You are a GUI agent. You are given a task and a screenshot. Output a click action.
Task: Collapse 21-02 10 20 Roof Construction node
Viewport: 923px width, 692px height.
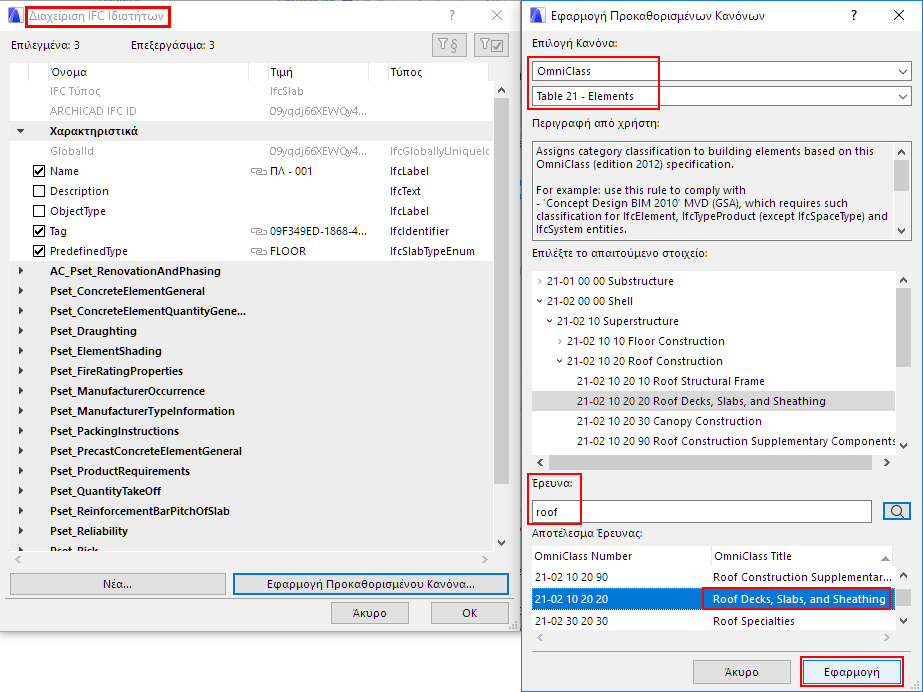[x=559, y=361]
